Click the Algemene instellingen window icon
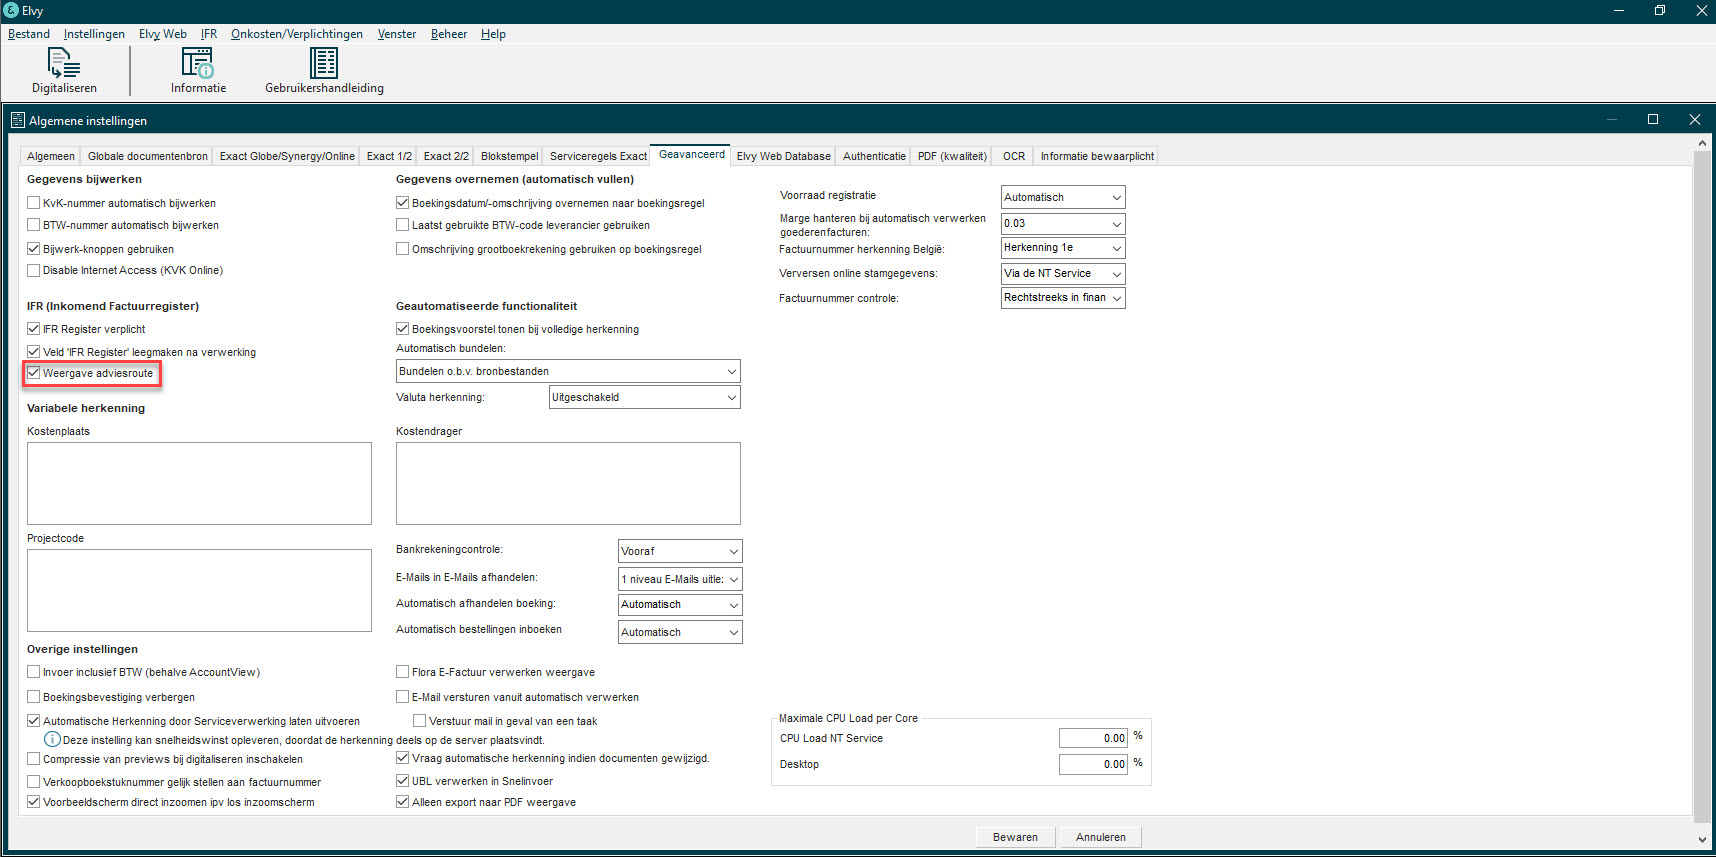Image resolution: width=1716 pixels, height=857 pixels. pos(17,120)
